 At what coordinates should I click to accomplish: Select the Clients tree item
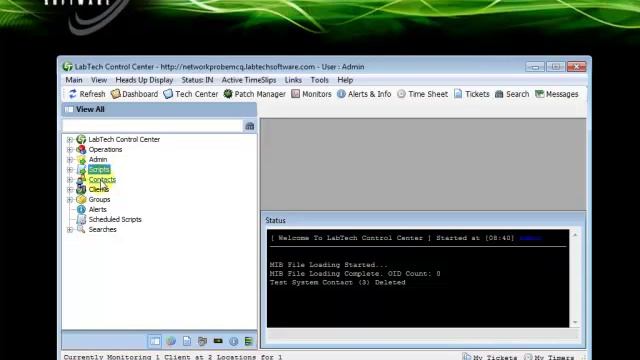pyautogui.click(x=99, y=190)
